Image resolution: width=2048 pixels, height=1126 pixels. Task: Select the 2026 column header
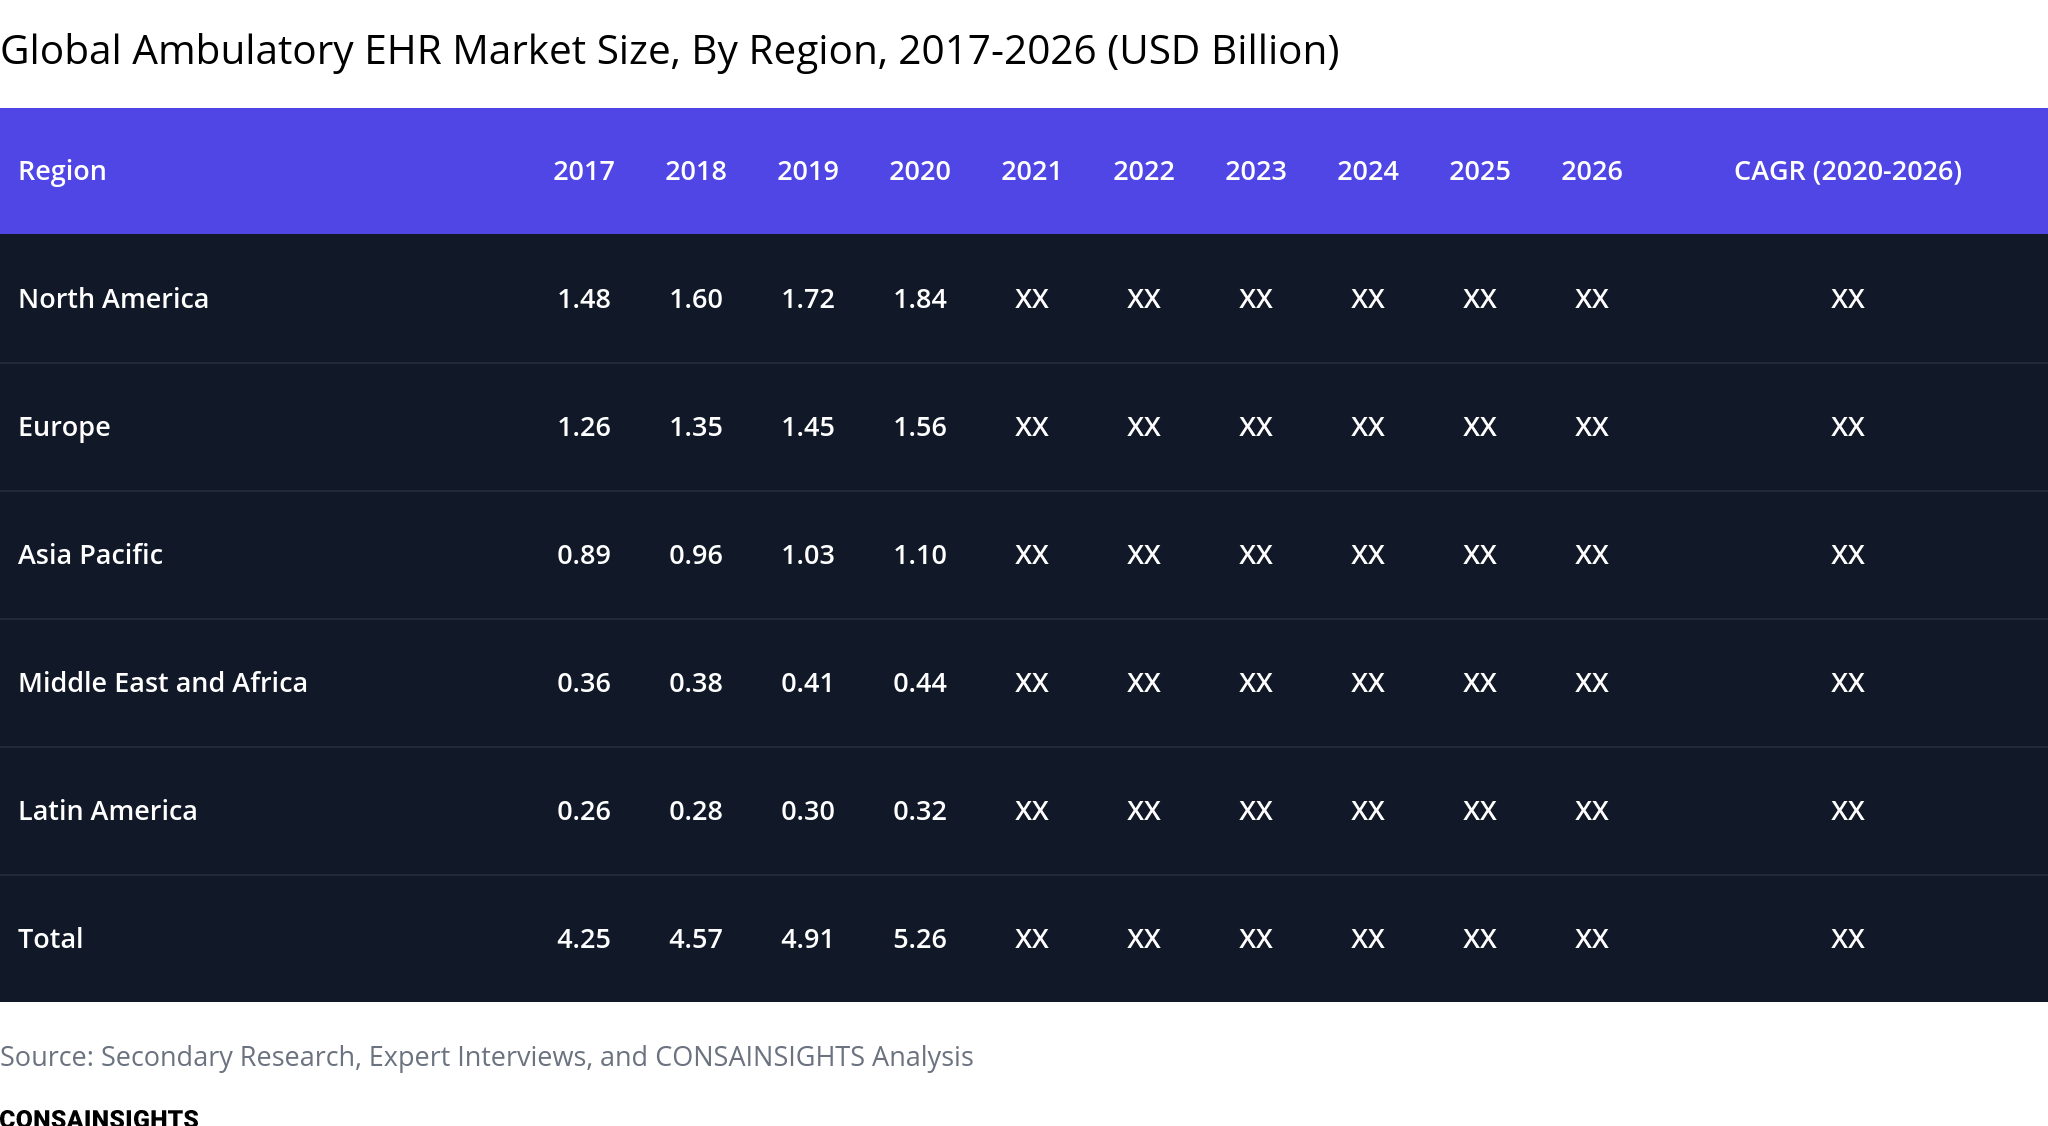1592,171
